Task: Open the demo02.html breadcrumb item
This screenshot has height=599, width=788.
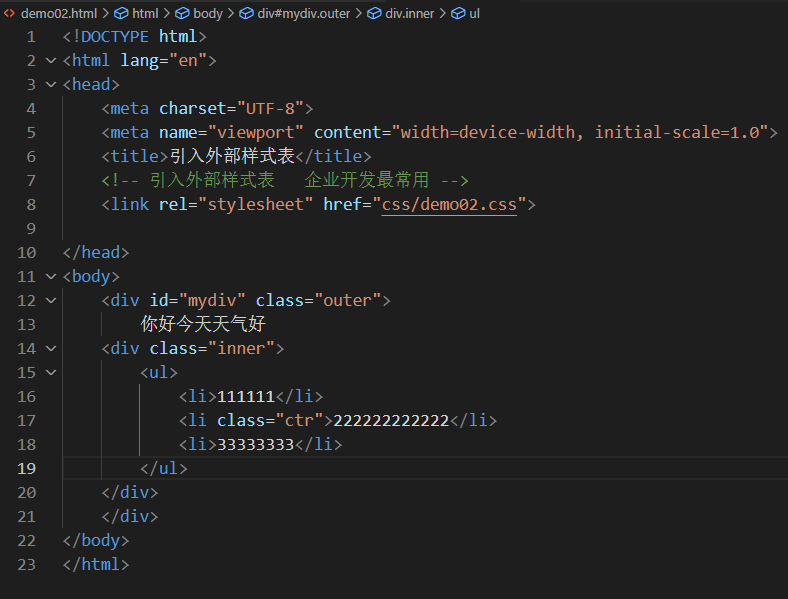Action: 59,14
